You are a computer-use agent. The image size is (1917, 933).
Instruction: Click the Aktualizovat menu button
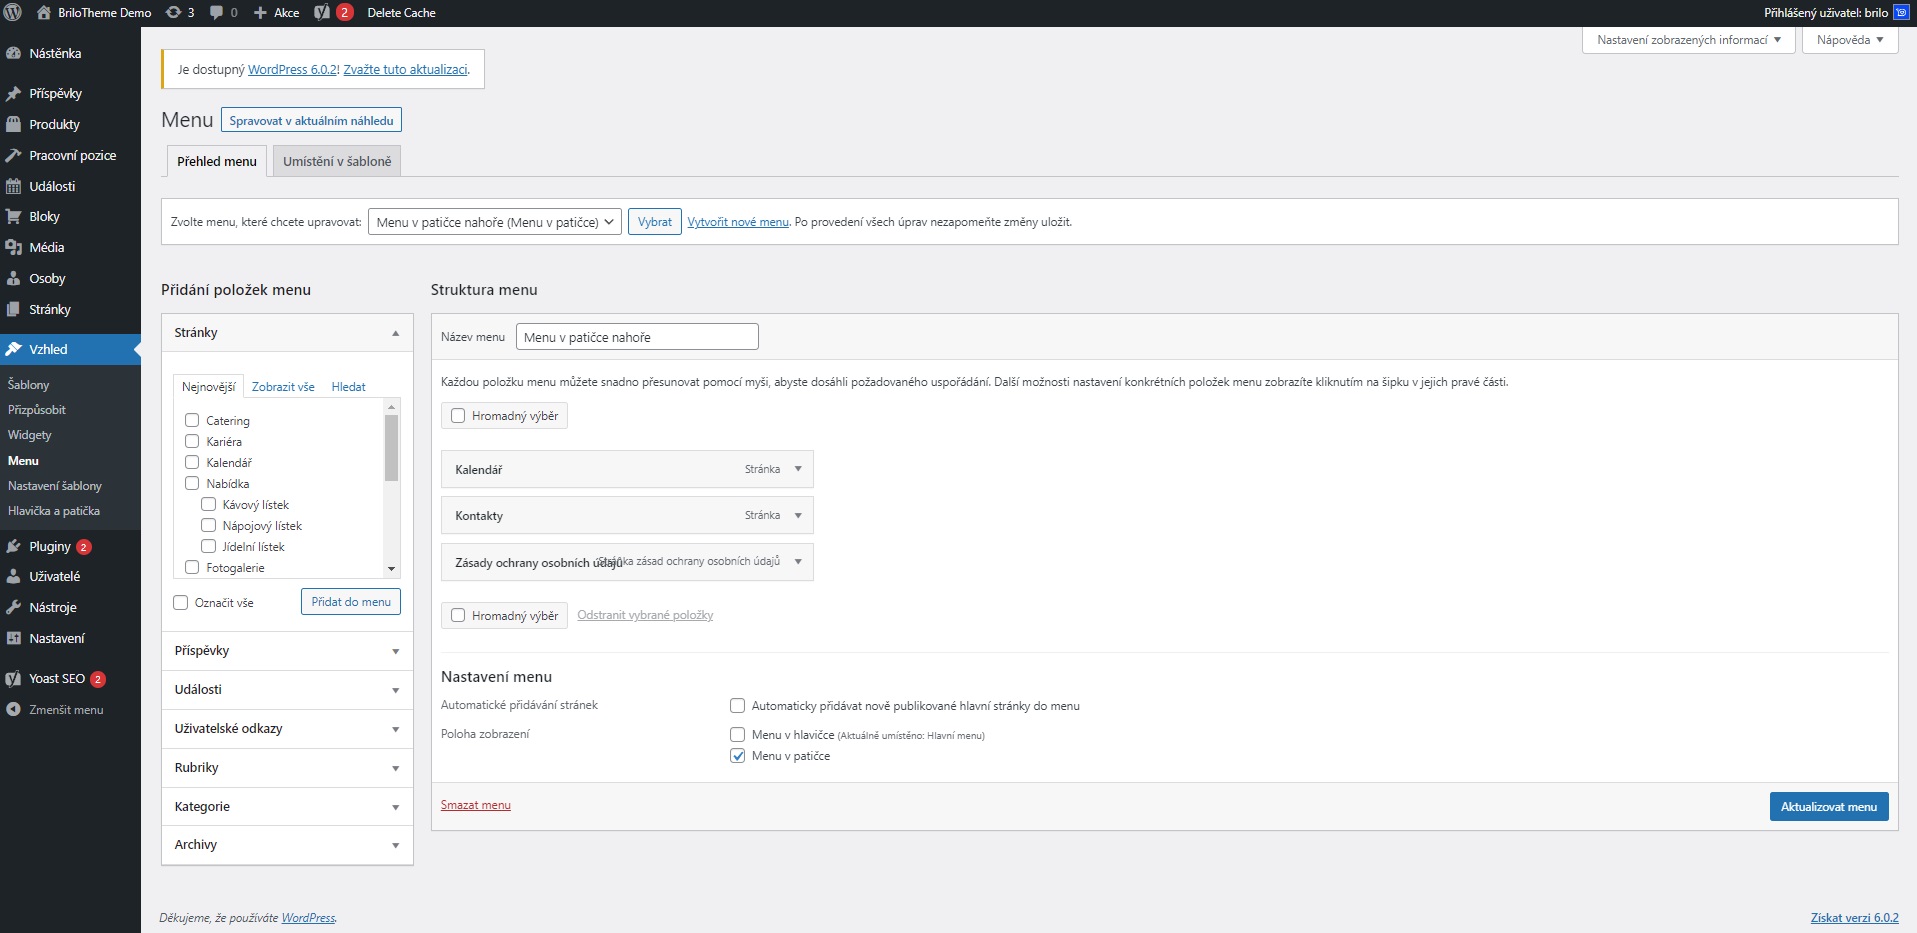(x=1828, y=807)
